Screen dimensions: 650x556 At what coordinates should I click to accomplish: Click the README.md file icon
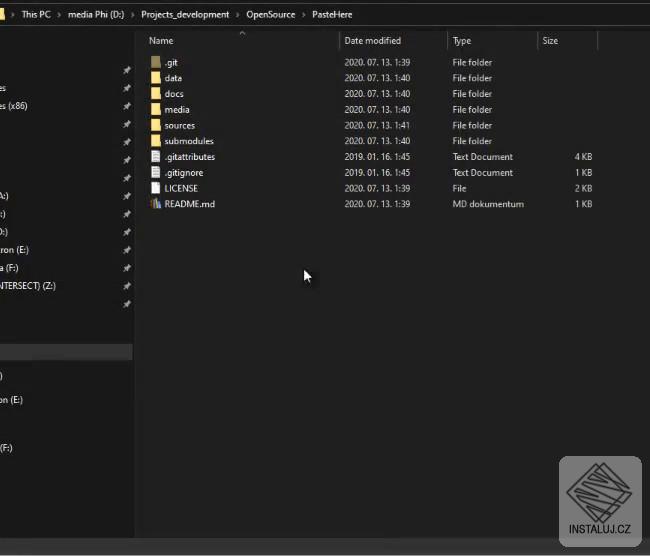[x=156, y=204]
